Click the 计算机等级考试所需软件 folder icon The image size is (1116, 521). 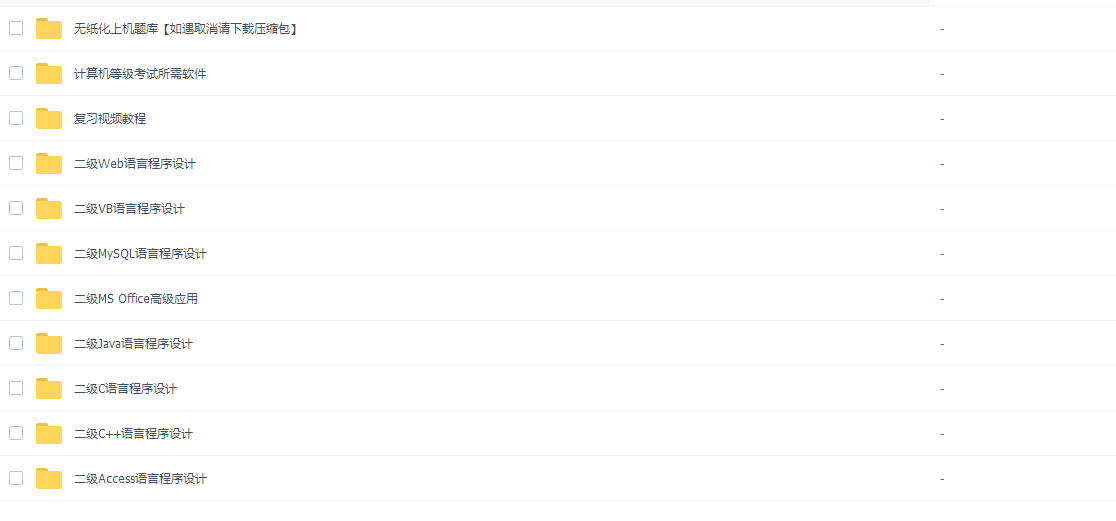[x=49, y=73]
